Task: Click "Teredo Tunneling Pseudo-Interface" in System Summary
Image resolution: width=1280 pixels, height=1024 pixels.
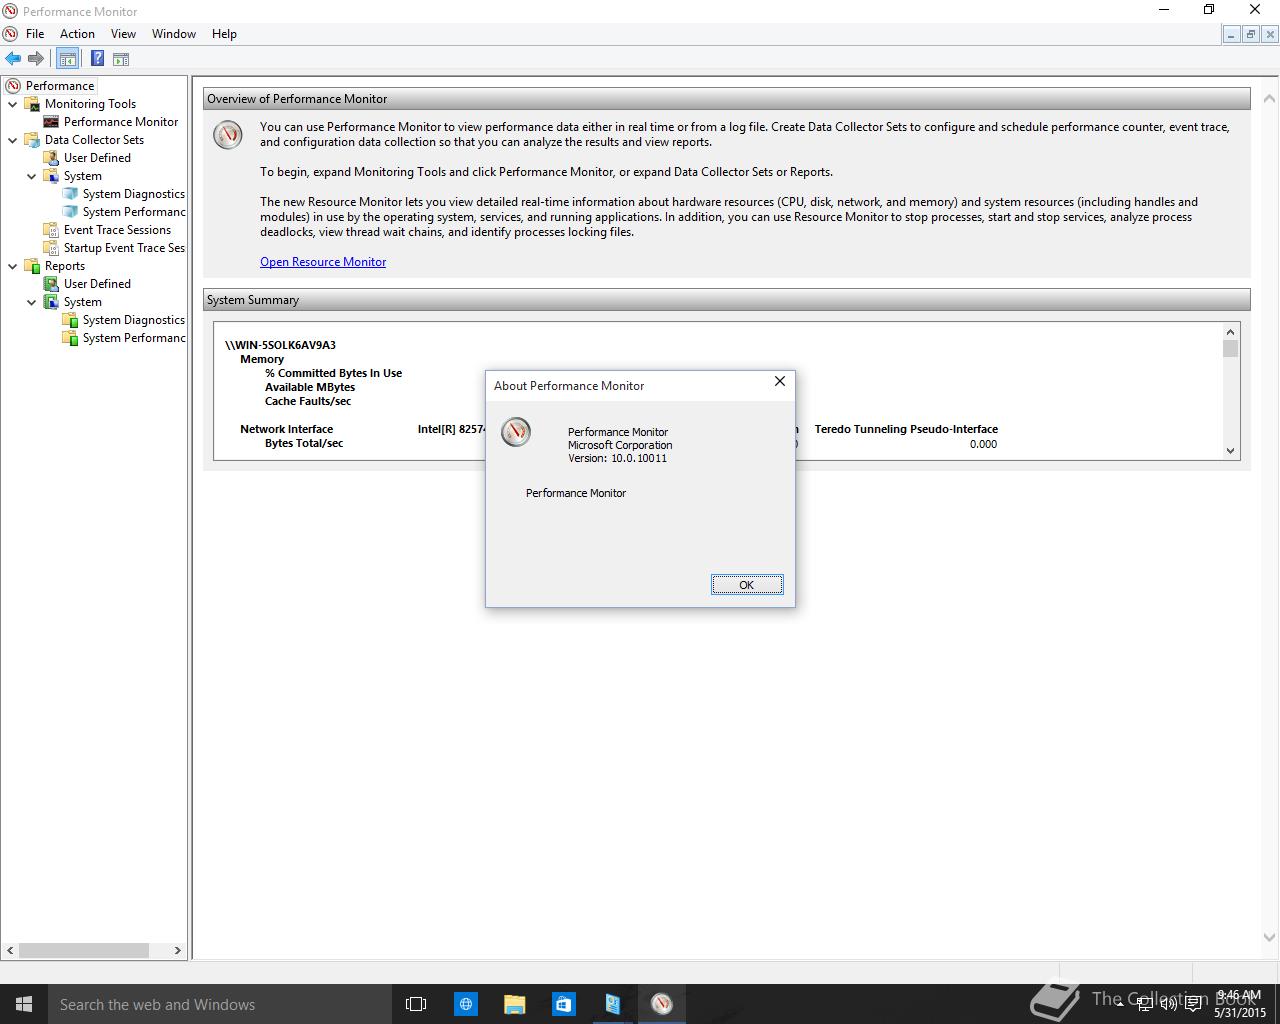Action: 906,429
